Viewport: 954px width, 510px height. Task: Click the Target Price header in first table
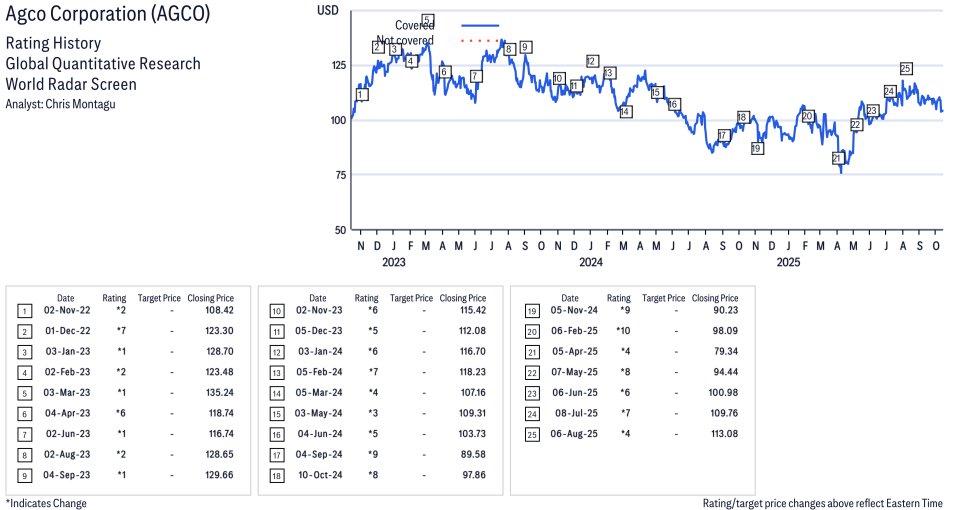click(x=159, y=298)
